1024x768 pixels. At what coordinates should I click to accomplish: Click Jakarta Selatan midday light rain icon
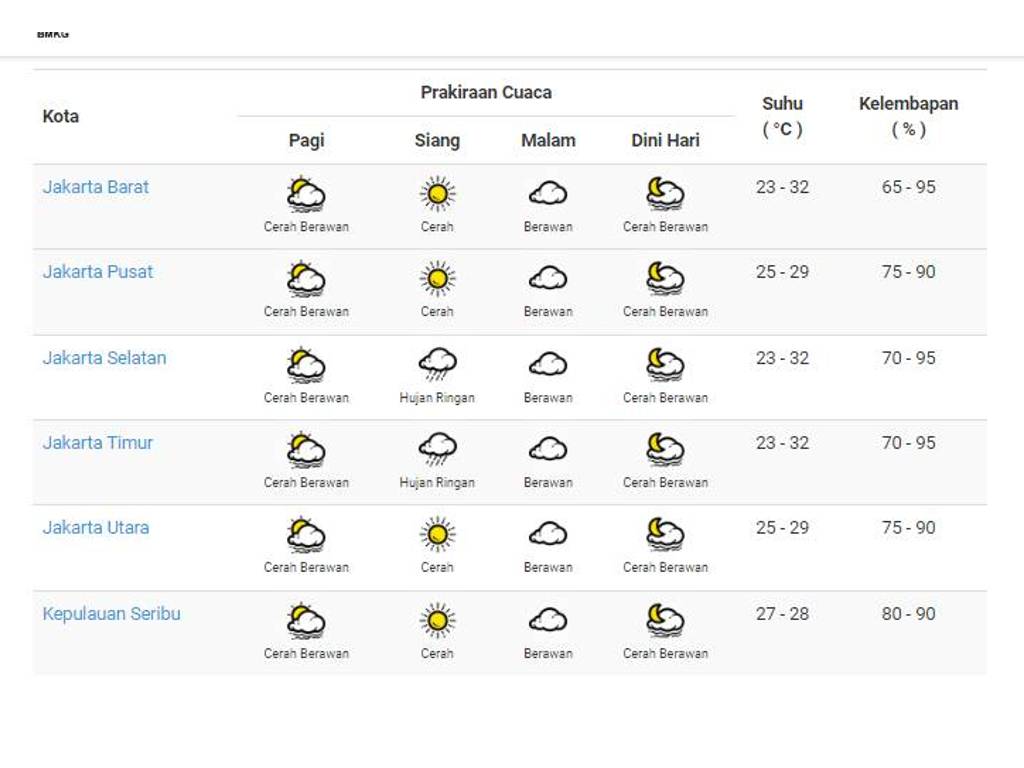437,364
